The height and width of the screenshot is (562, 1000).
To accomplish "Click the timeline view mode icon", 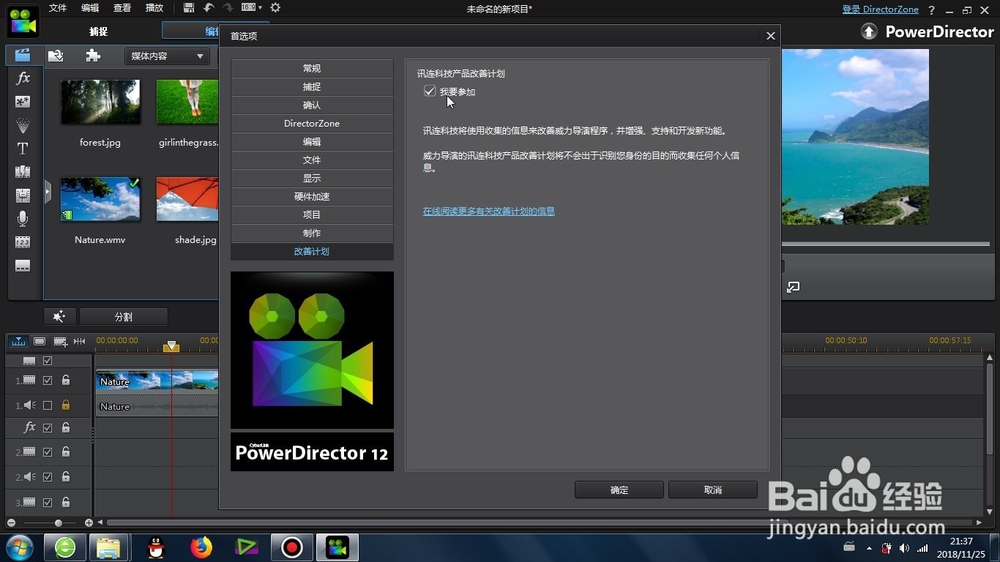I will [18, 342].
